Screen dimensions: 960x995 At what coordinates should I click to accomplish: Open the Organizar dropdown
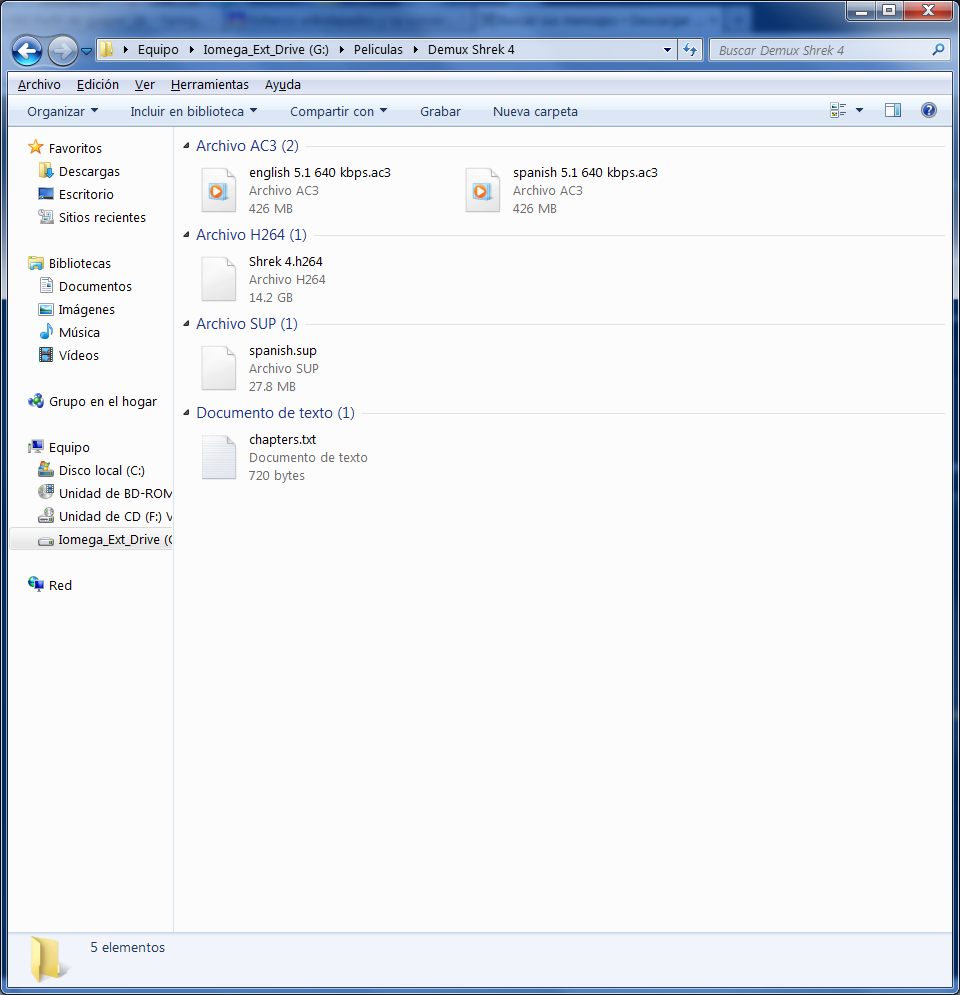[63, 111]
